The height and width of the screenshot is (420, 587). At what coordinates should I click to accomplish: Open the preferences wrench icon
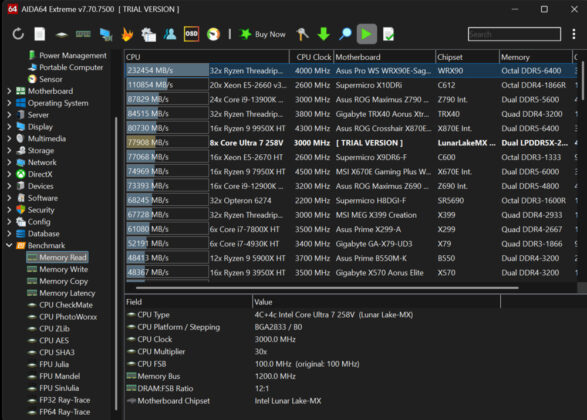[302, 34]
